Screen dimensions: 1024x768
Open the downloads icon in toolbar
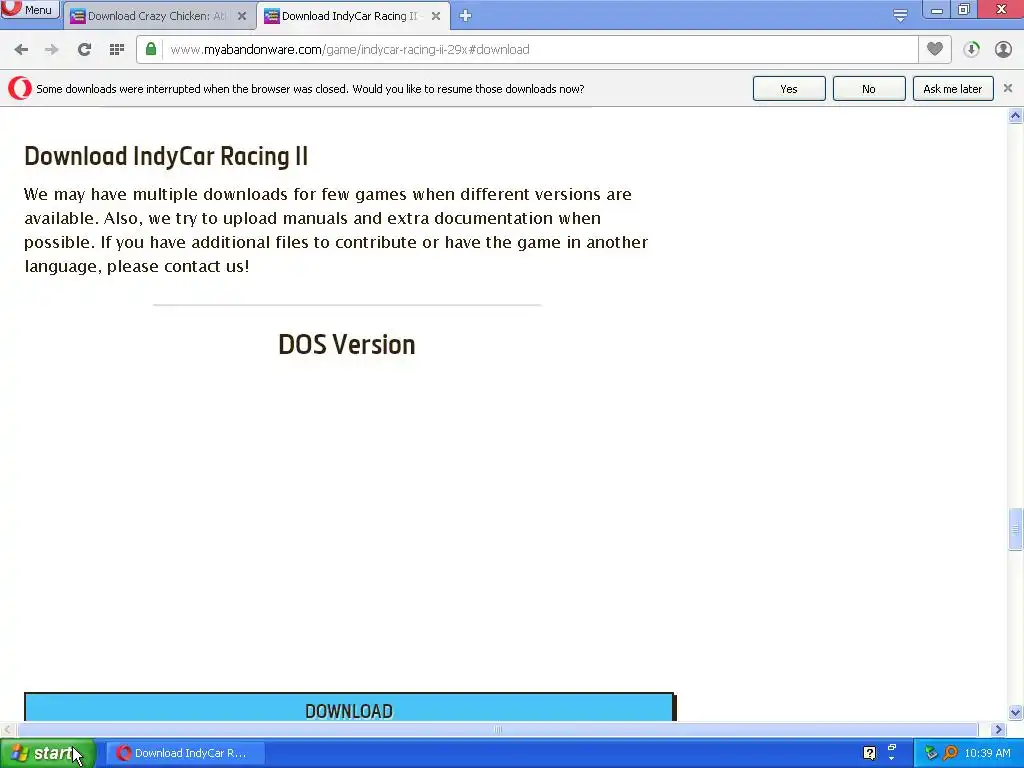971,50
